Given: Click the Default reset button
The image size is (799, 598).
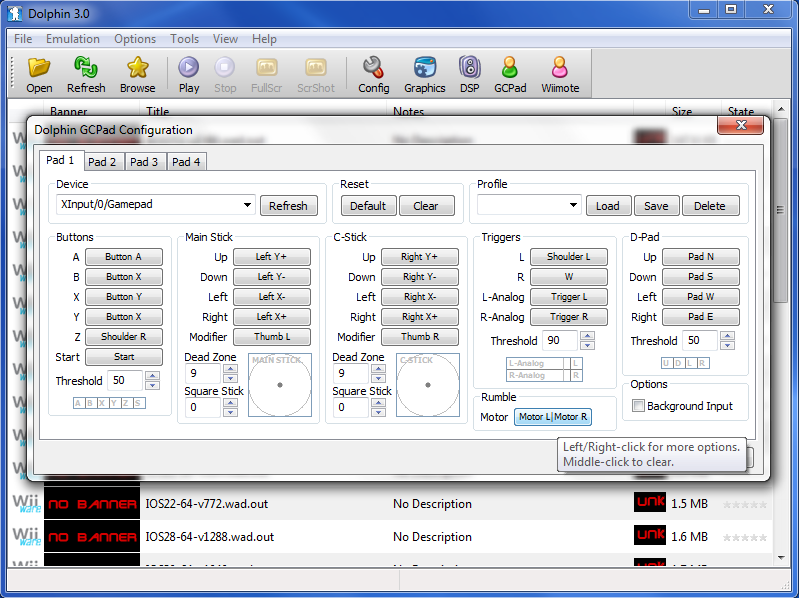Looking at the screenshot, I should (x=368, y=206).
